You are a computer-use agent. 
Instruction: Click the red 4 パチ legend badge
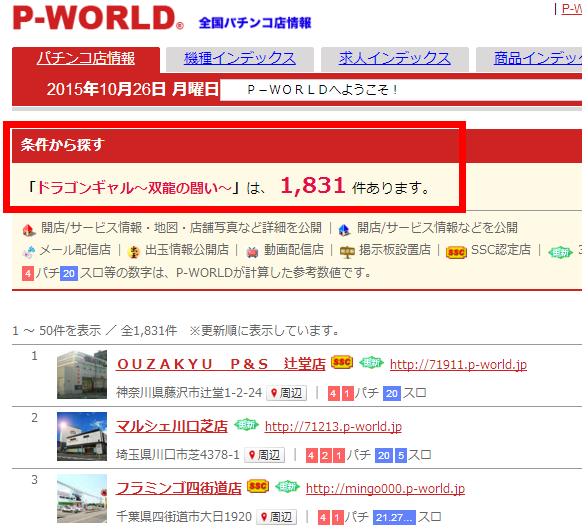pos(28,274)
